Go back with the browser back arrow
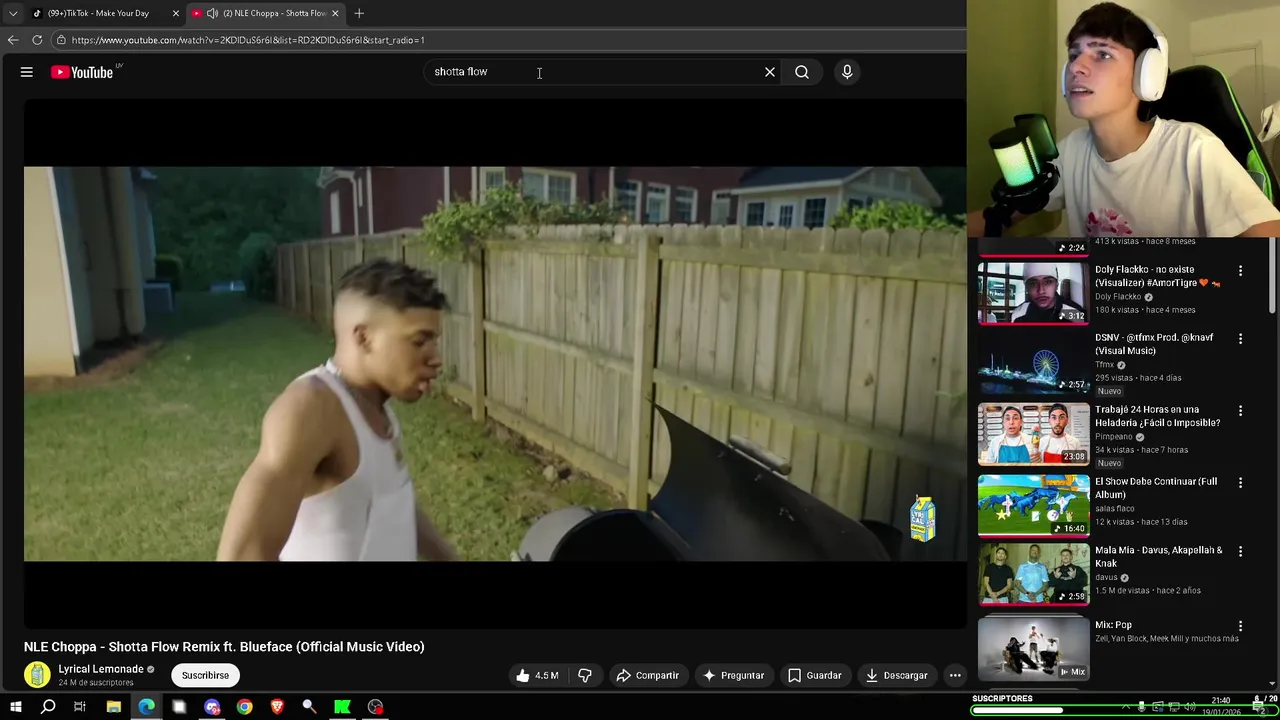The image size is (1280, 720). 13,40
